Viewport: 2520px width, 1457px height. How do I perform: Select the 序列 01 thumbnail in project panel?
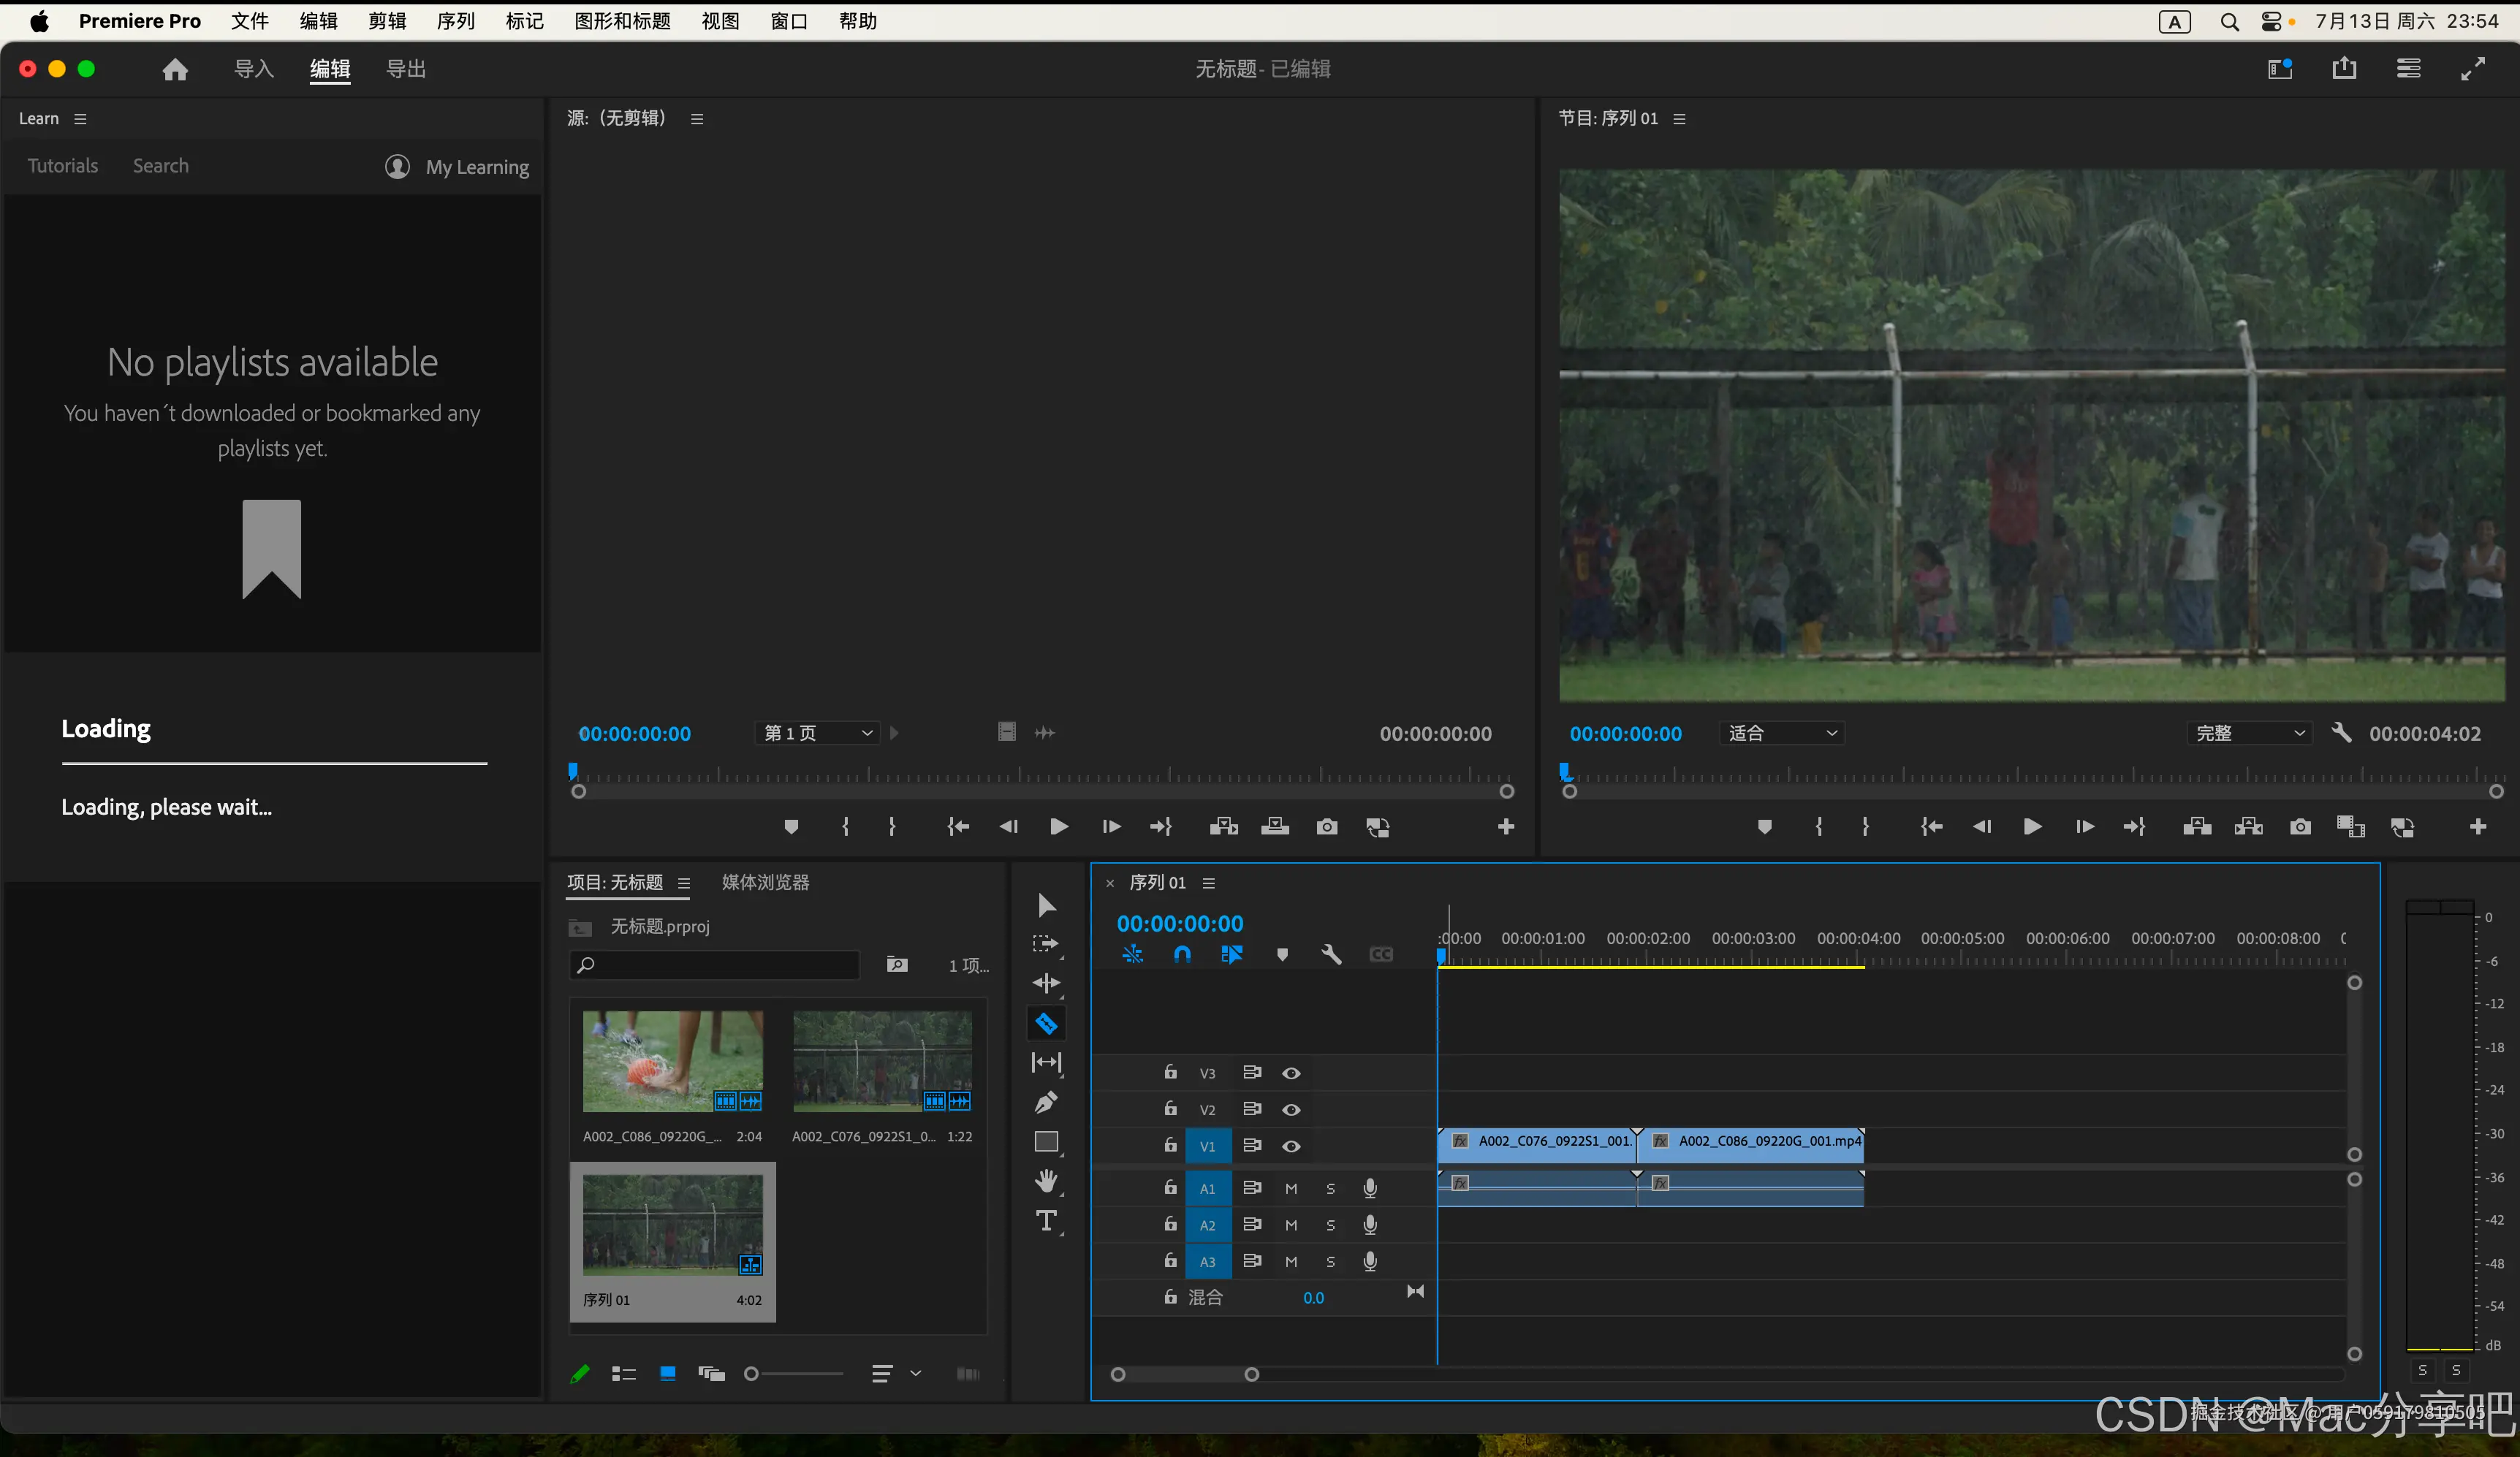pyautogui.click(x=672, y=1224)
